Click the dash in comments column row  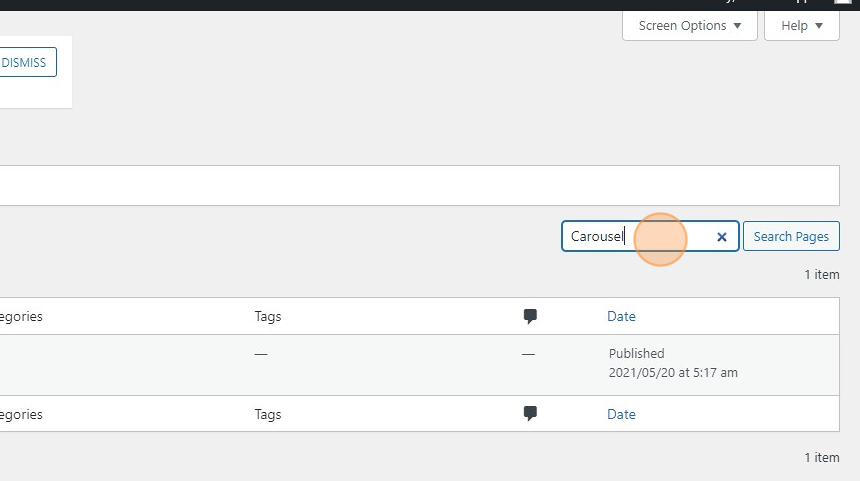528,354
